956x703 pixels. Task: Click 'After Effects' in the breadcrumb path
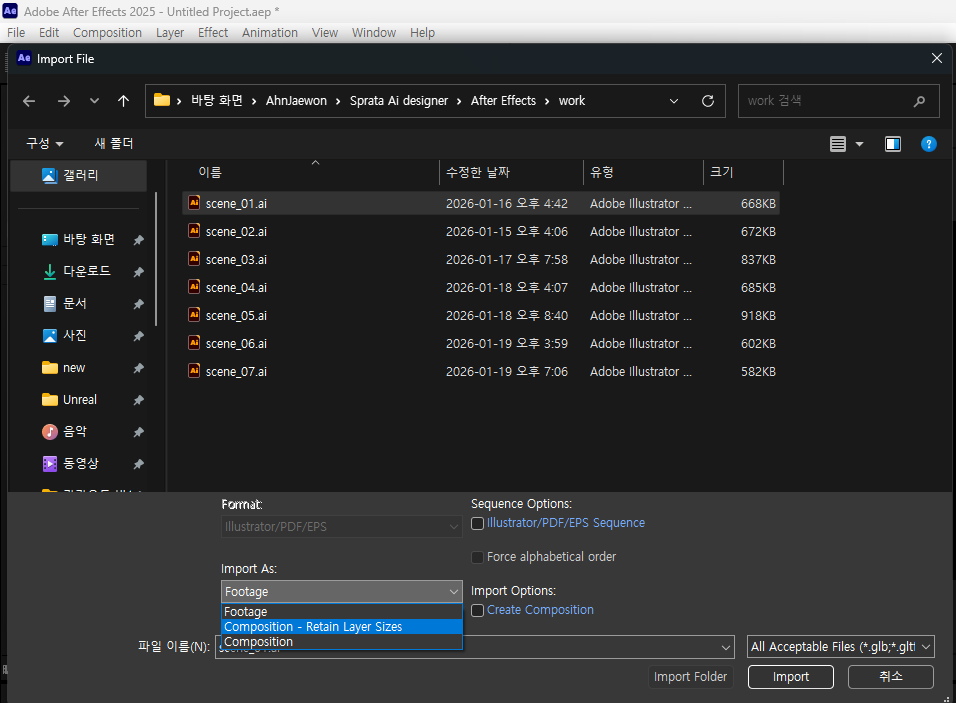(x=503, y=101)
